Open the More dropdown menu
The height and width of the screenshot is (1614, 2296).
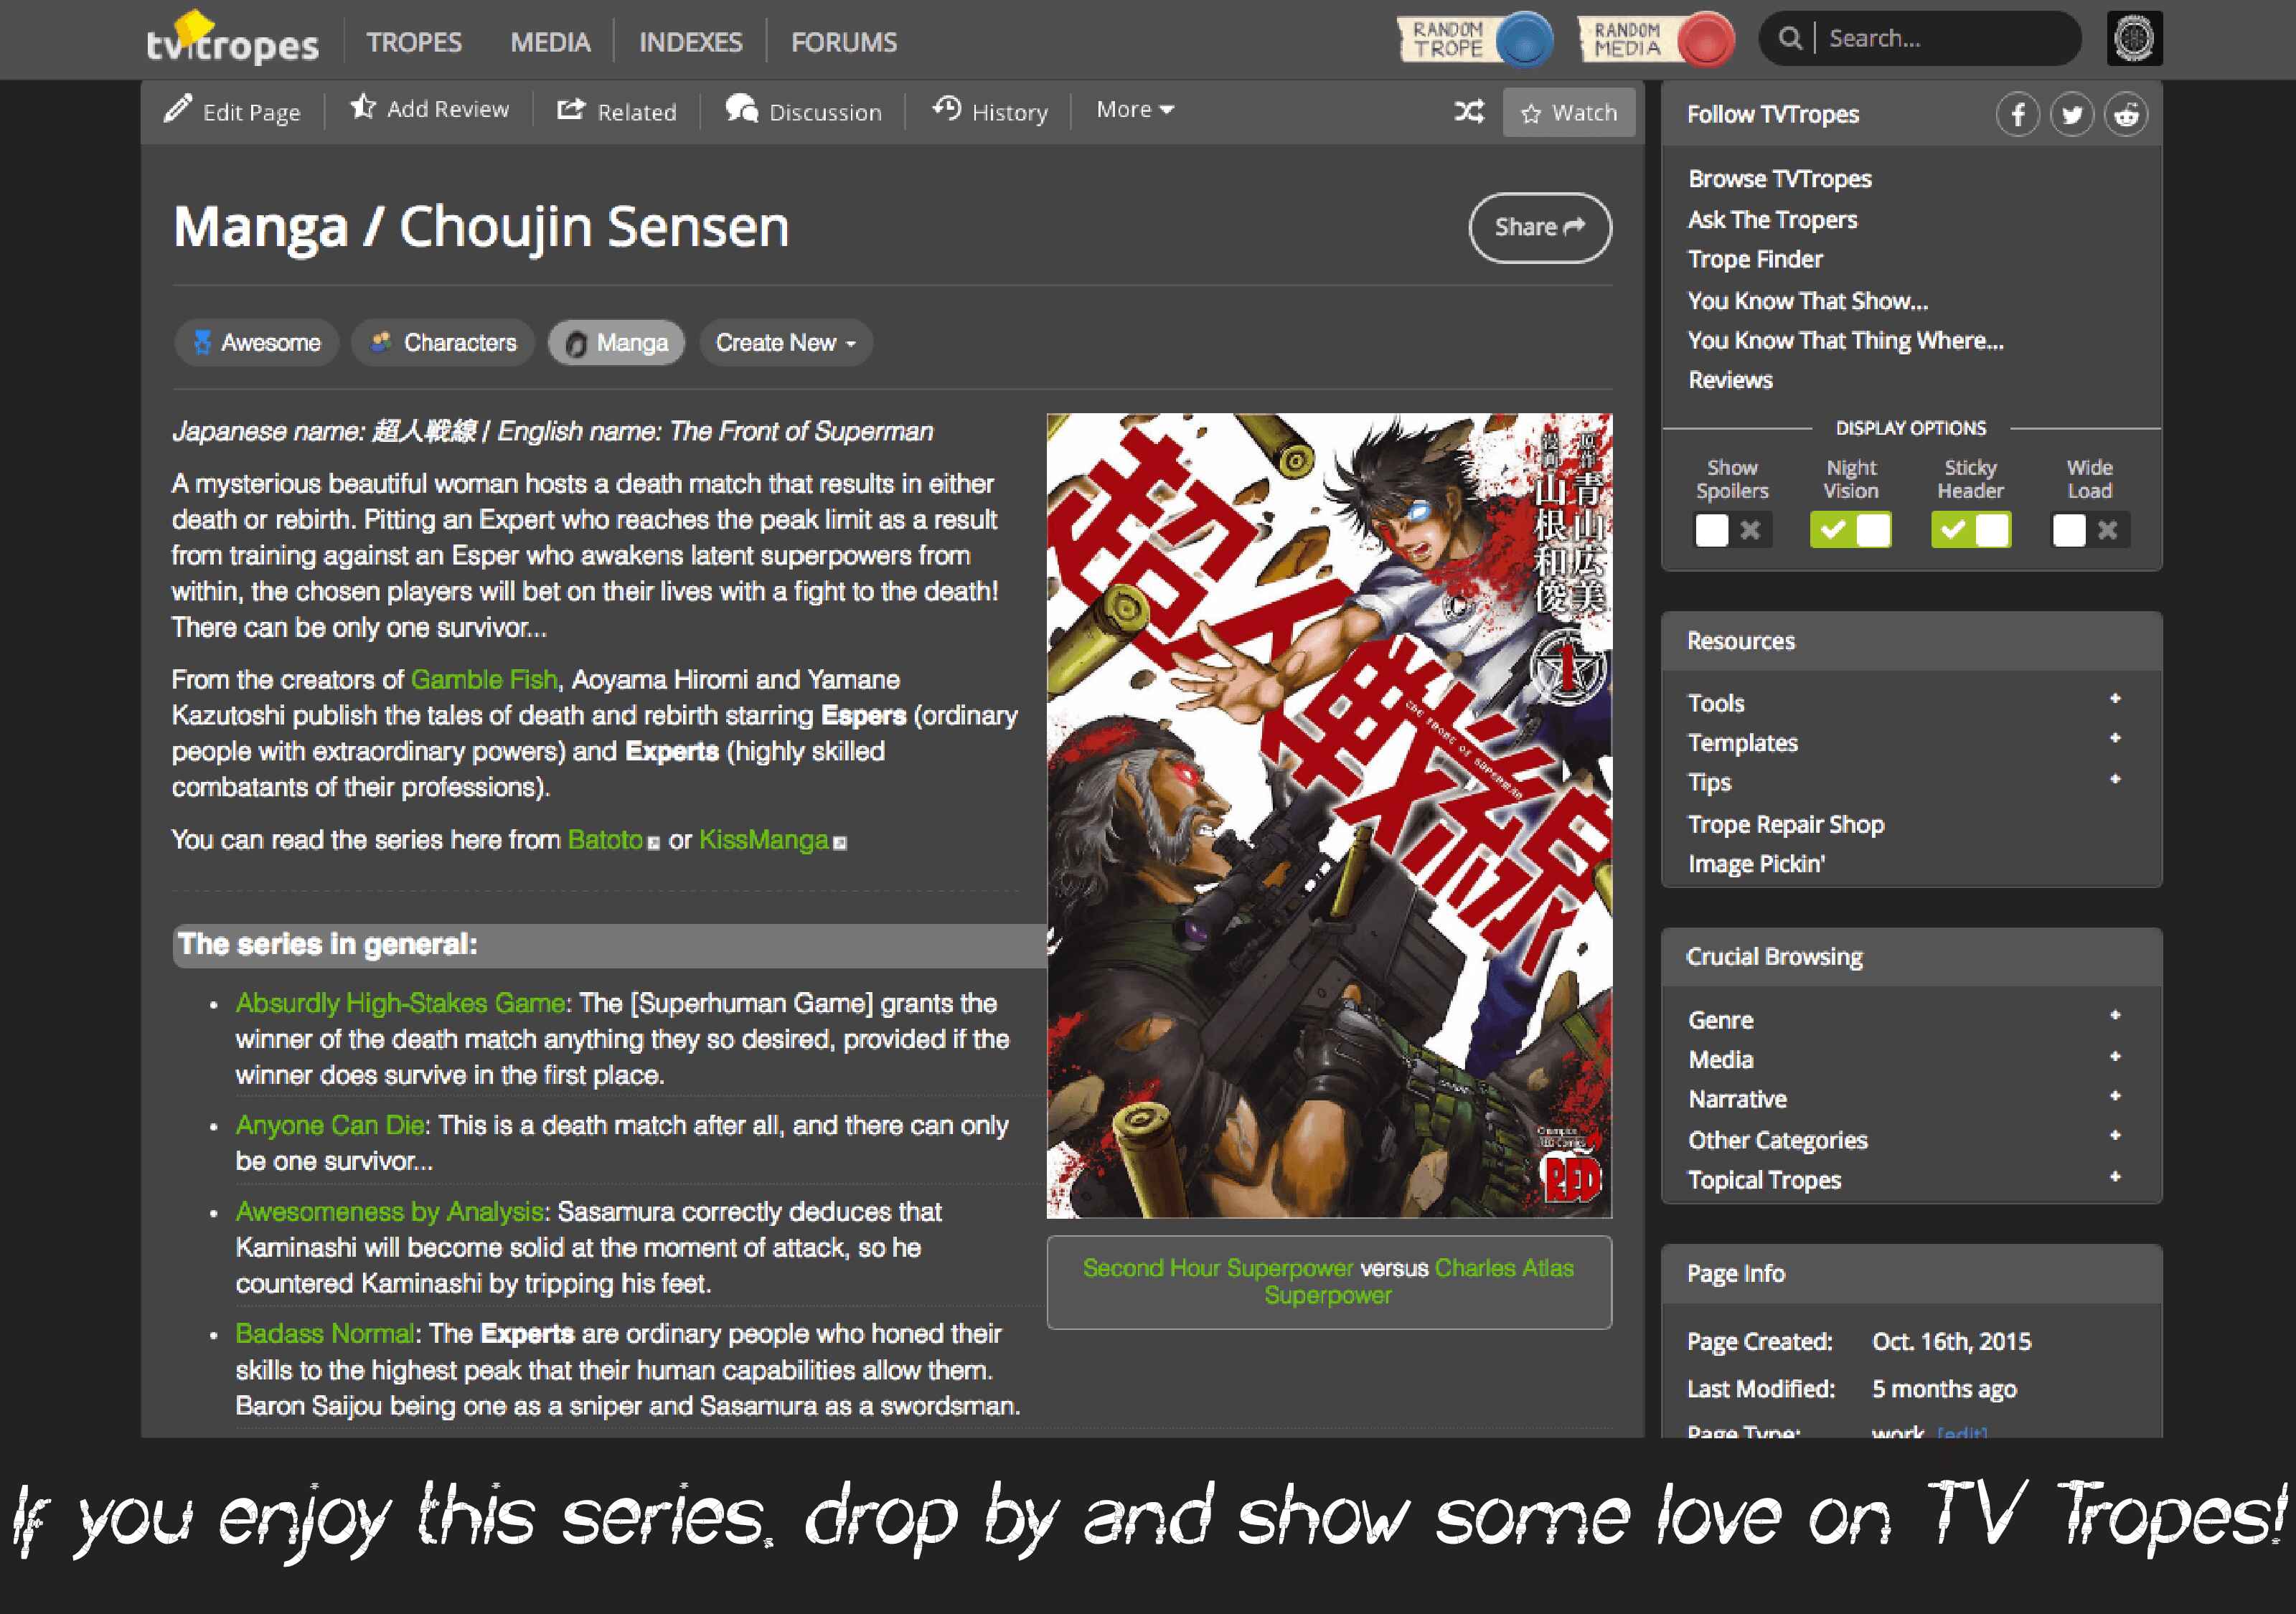tap(1135, 110)
